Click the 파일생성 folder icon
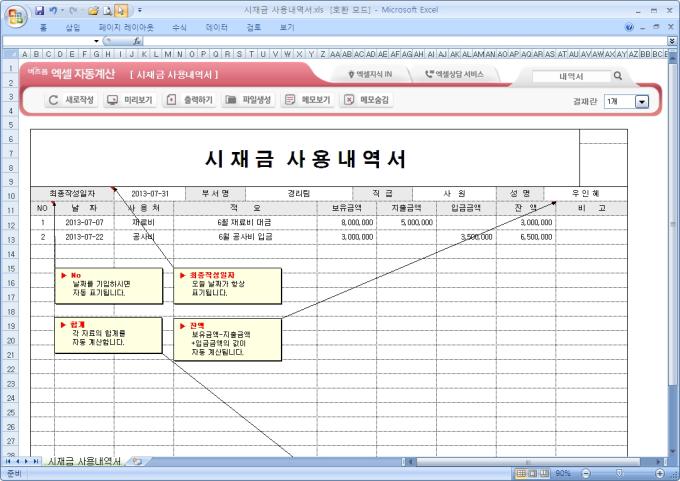This screenshot has width=680, height=481. 230,100
